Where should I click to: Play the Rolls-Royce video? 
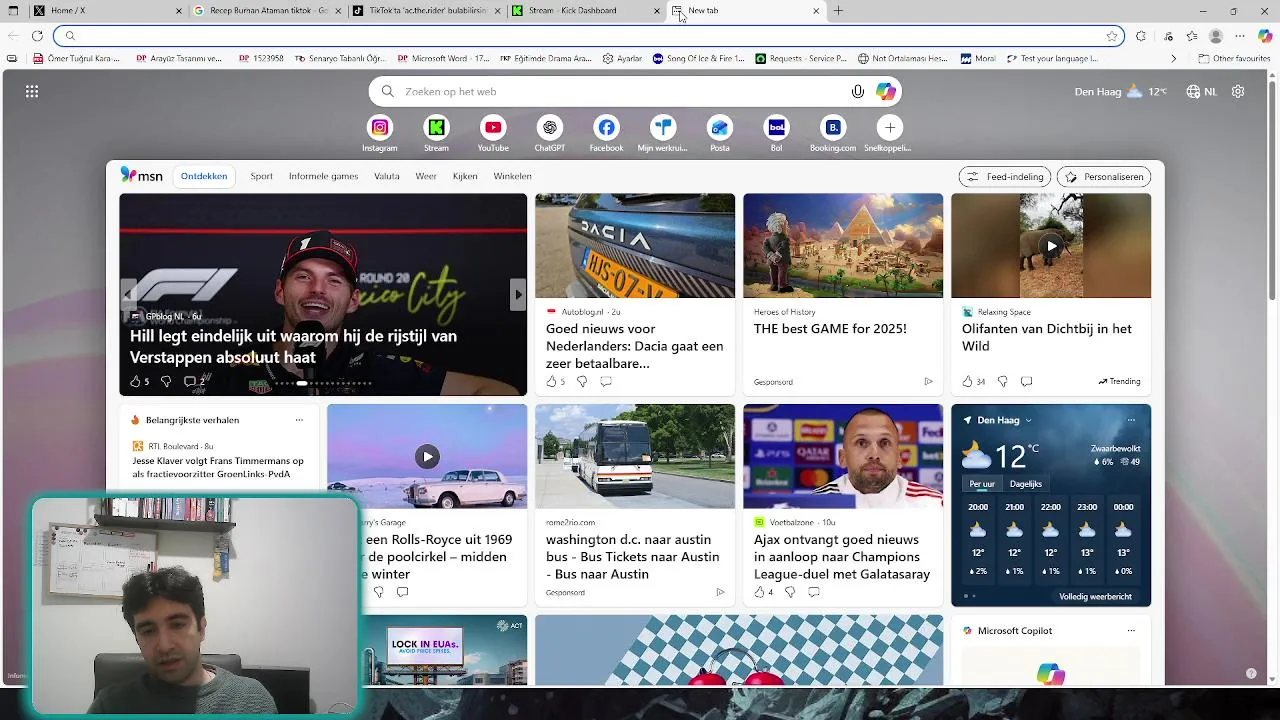427,457
